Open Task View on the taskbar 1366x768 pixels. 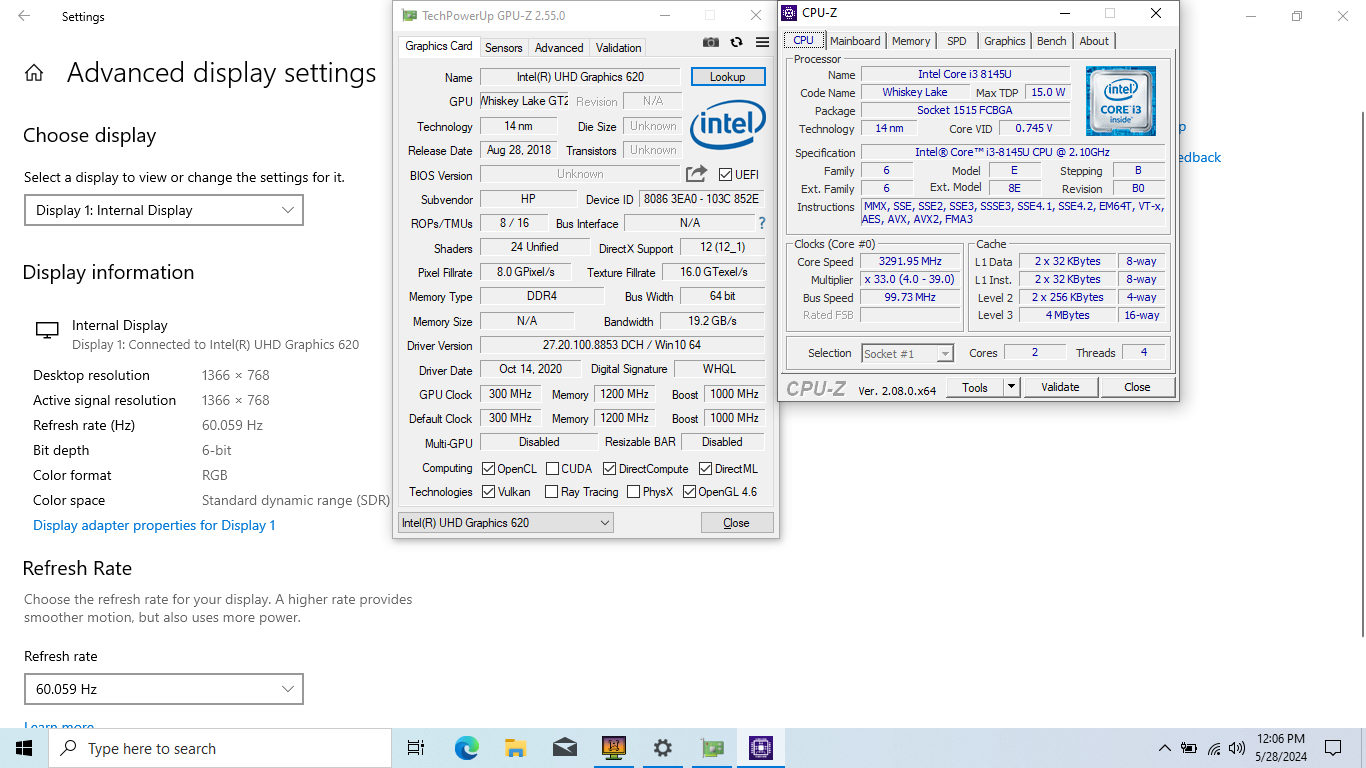[x=416, y=748]
